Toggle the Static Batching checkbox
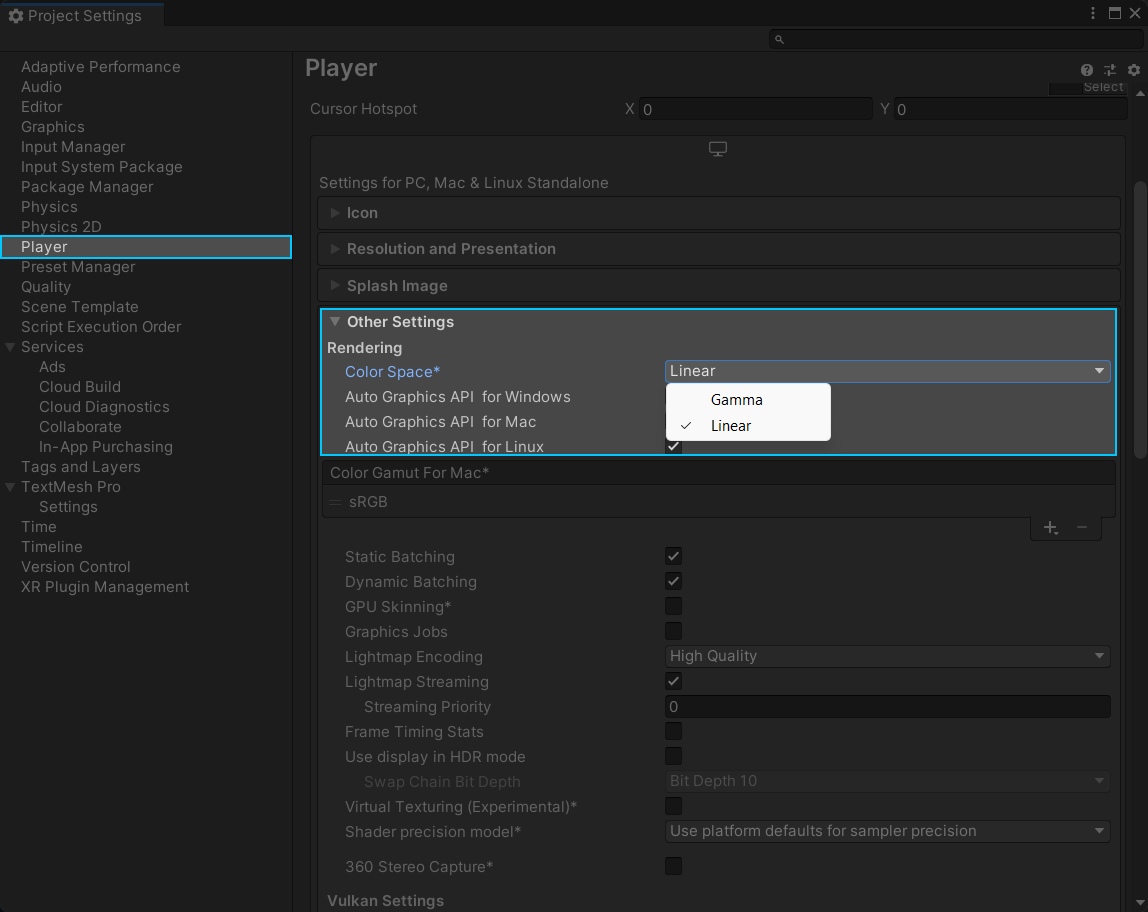This screenshot has width=1148, height=912. click(x=673, y=556)
